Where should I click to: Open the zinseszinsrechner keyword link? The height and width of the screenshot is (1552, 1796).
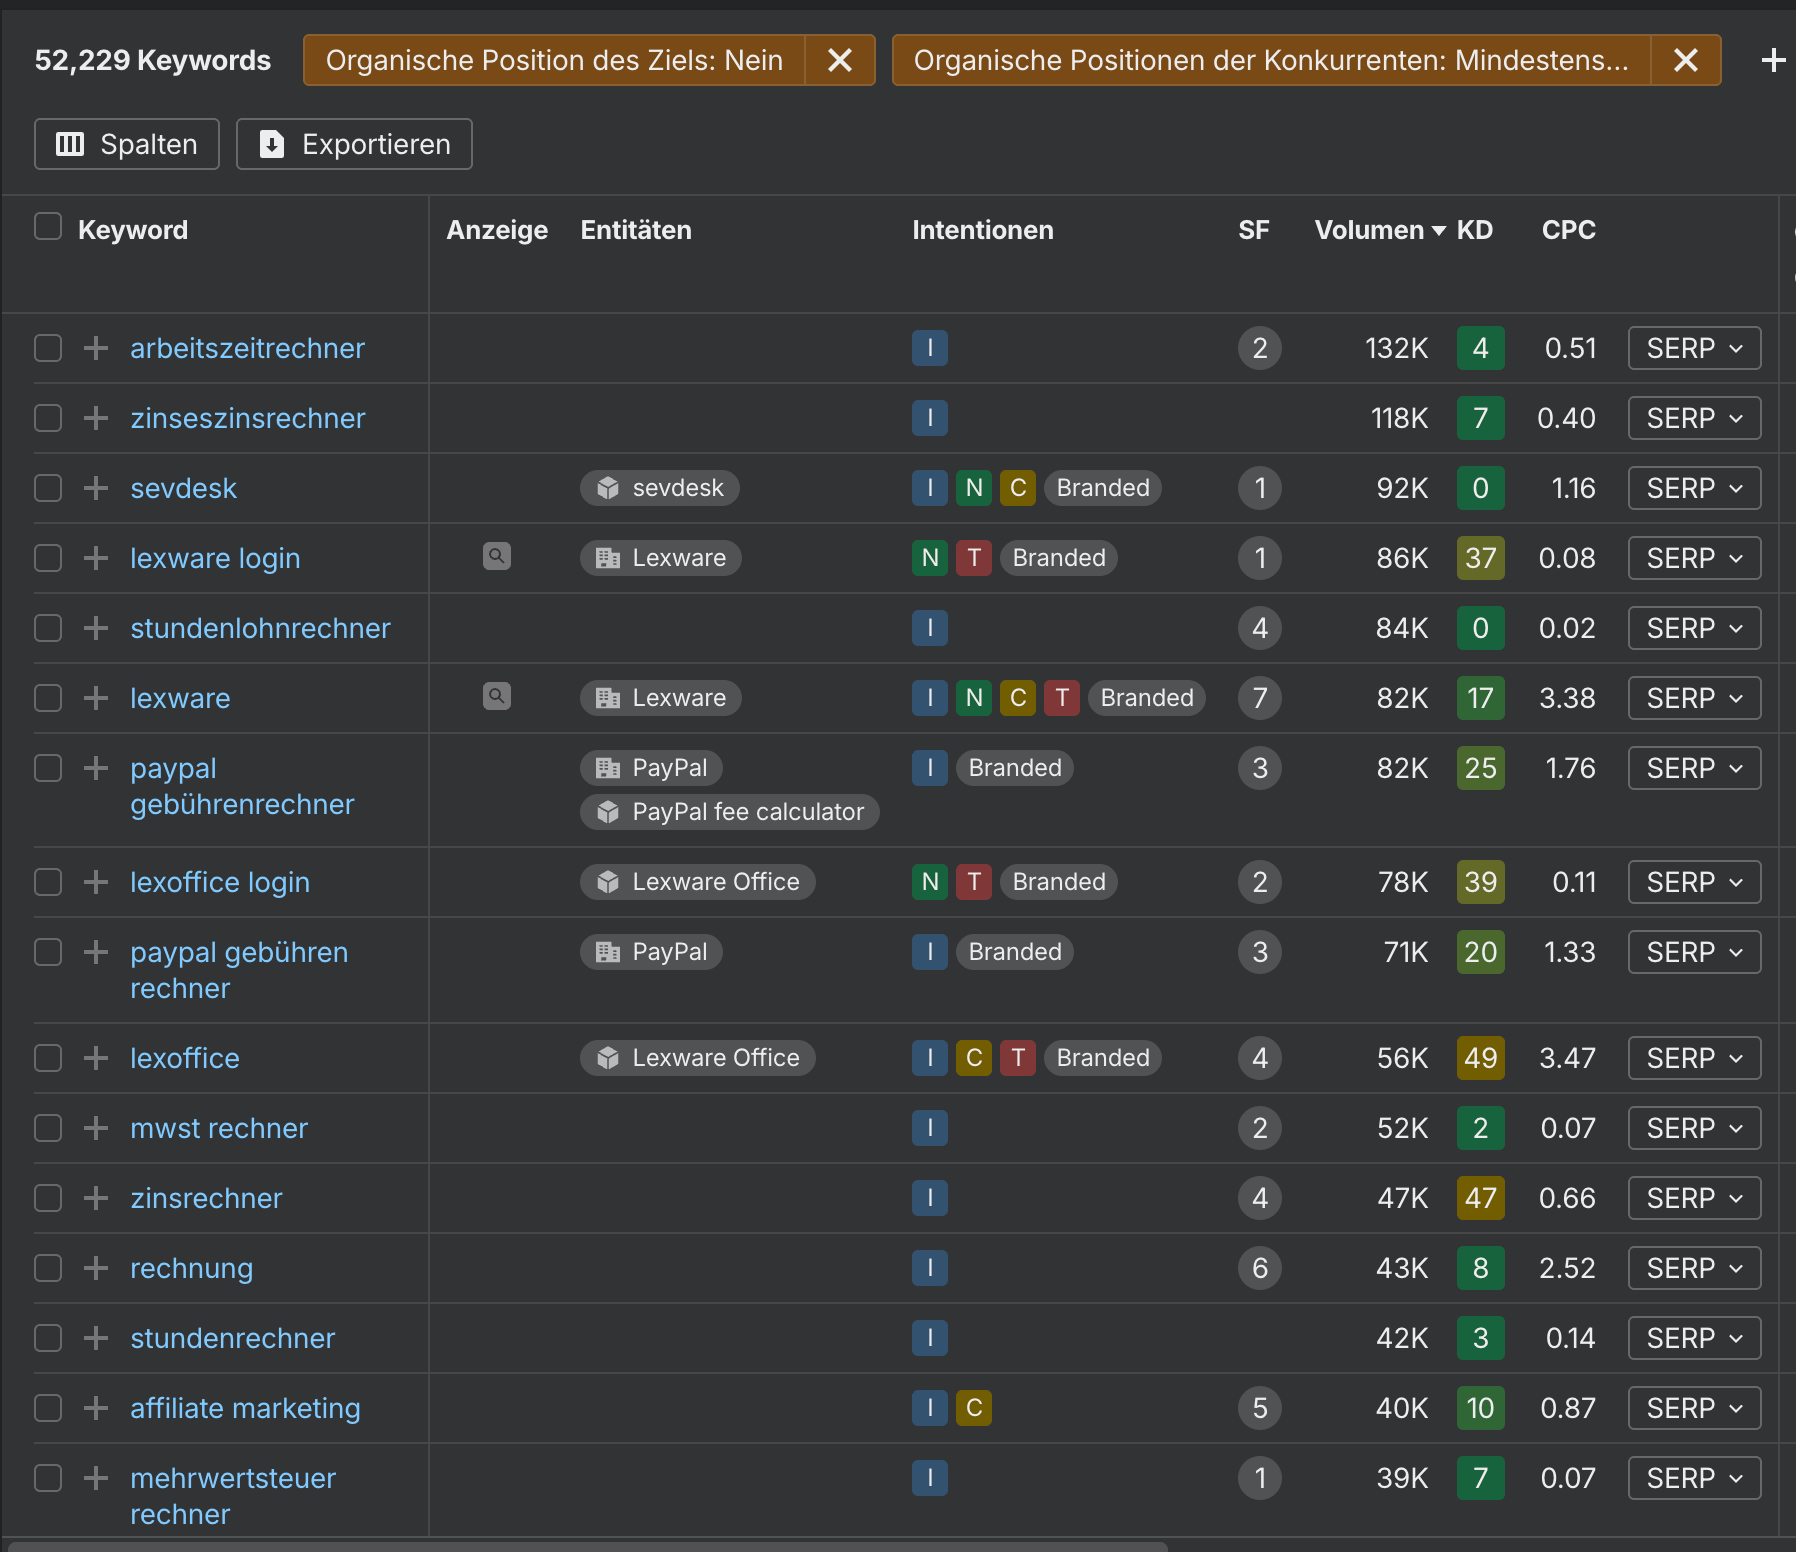click(x=248, y=418)
